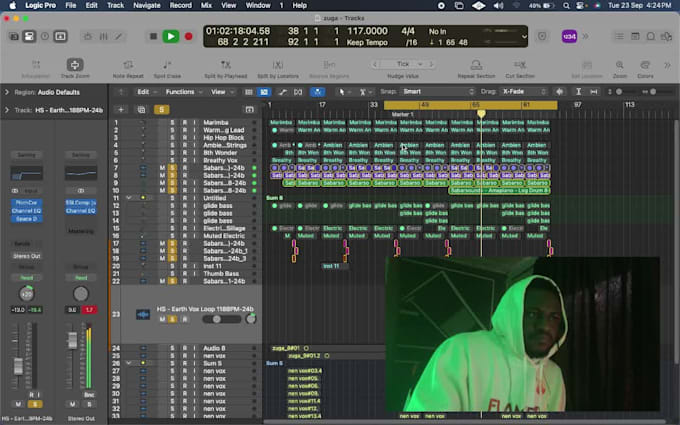680x425 pixels.
Task: Click the red Record button
Action: [x=188, y=36]
